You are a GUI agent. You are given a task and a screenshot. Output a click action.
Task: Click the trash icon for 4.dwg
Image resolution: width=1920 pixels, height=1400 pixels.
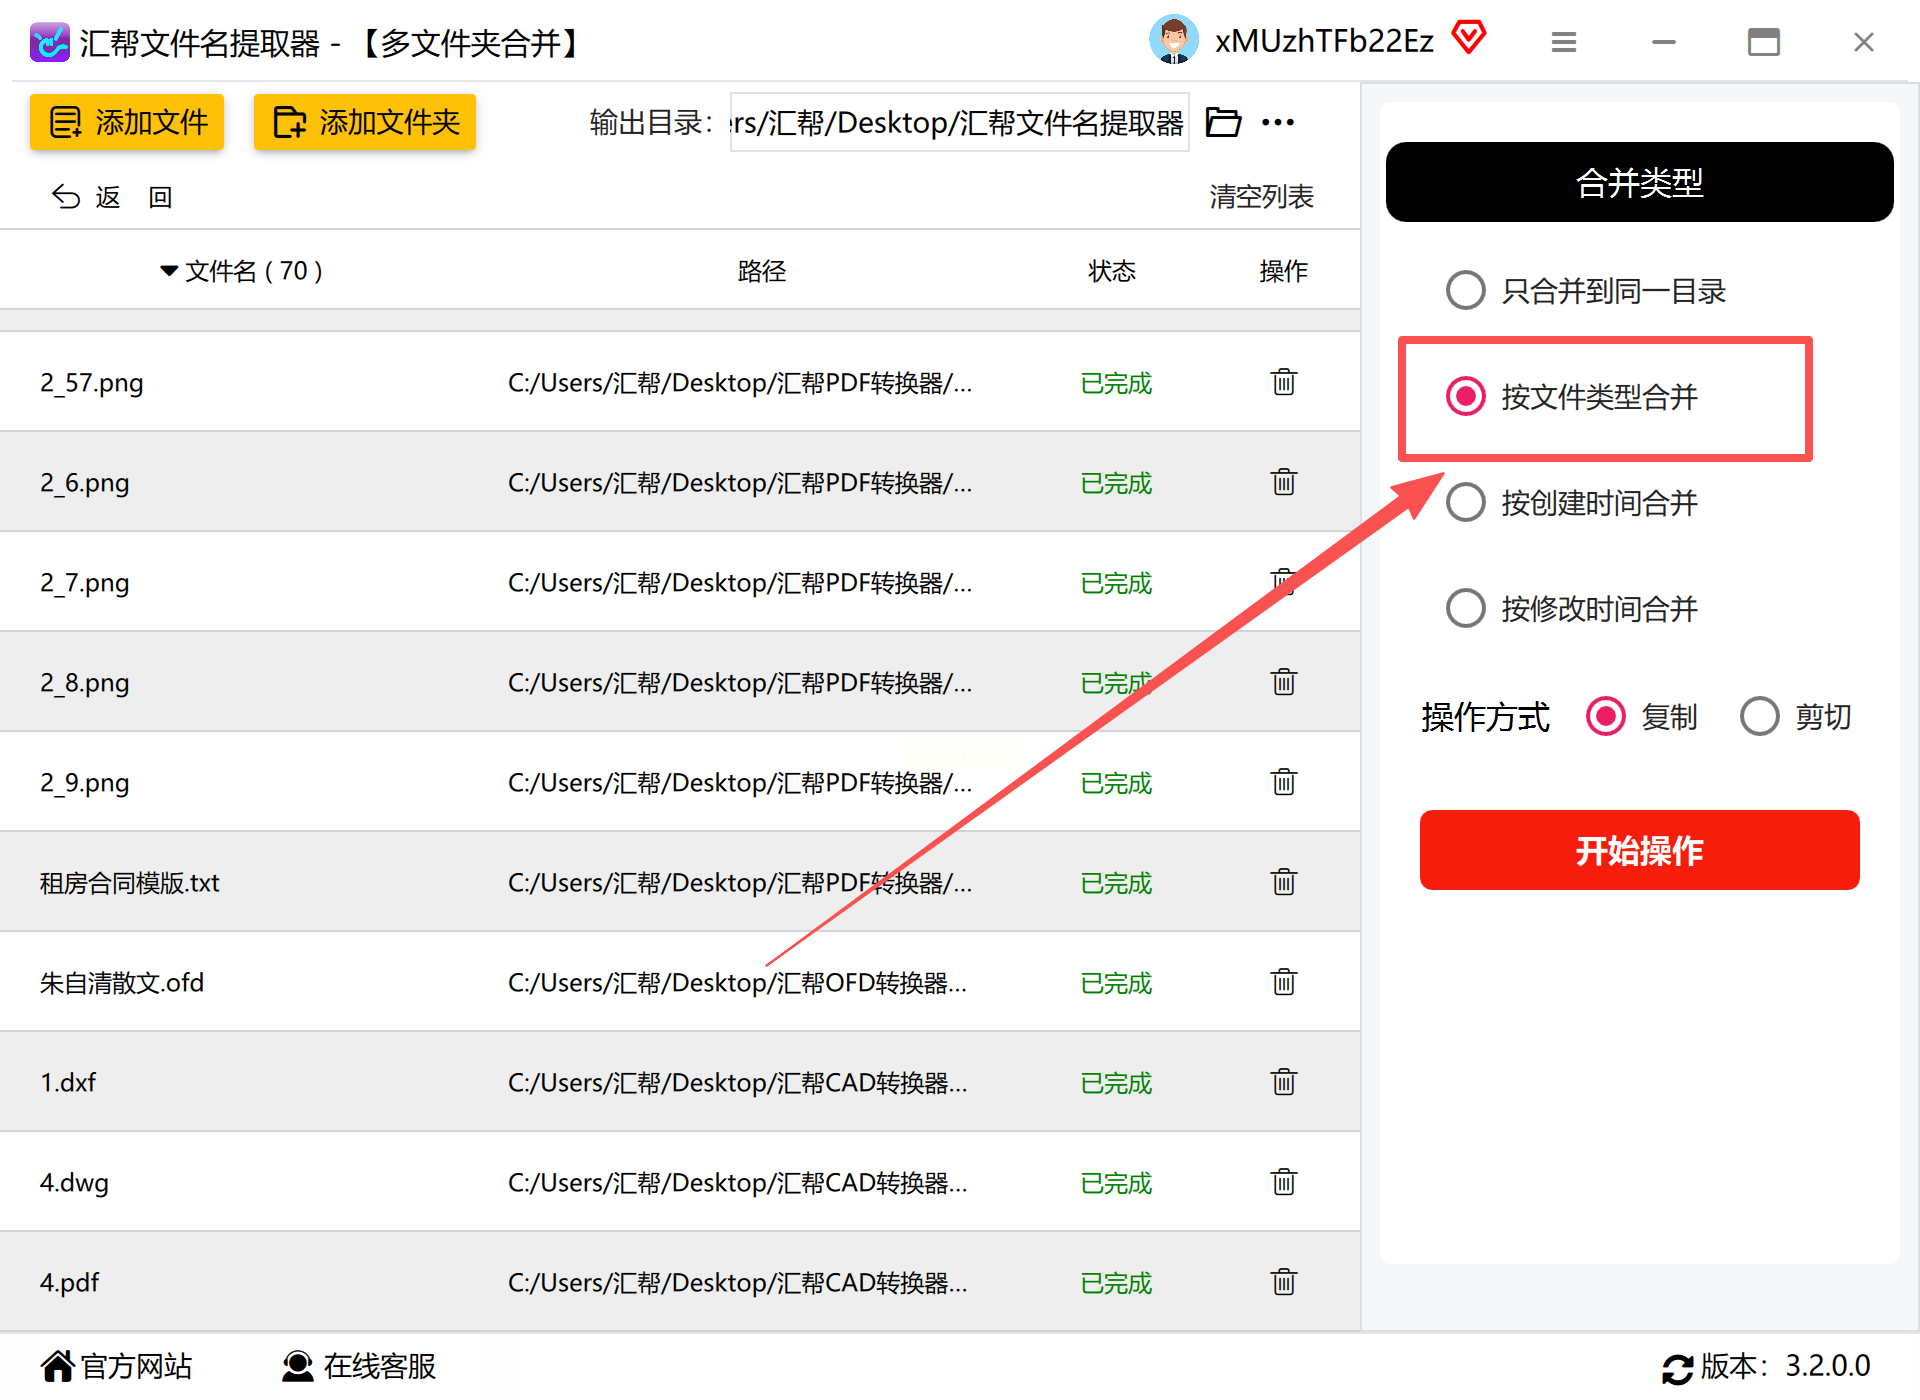pos(1284,1182)
